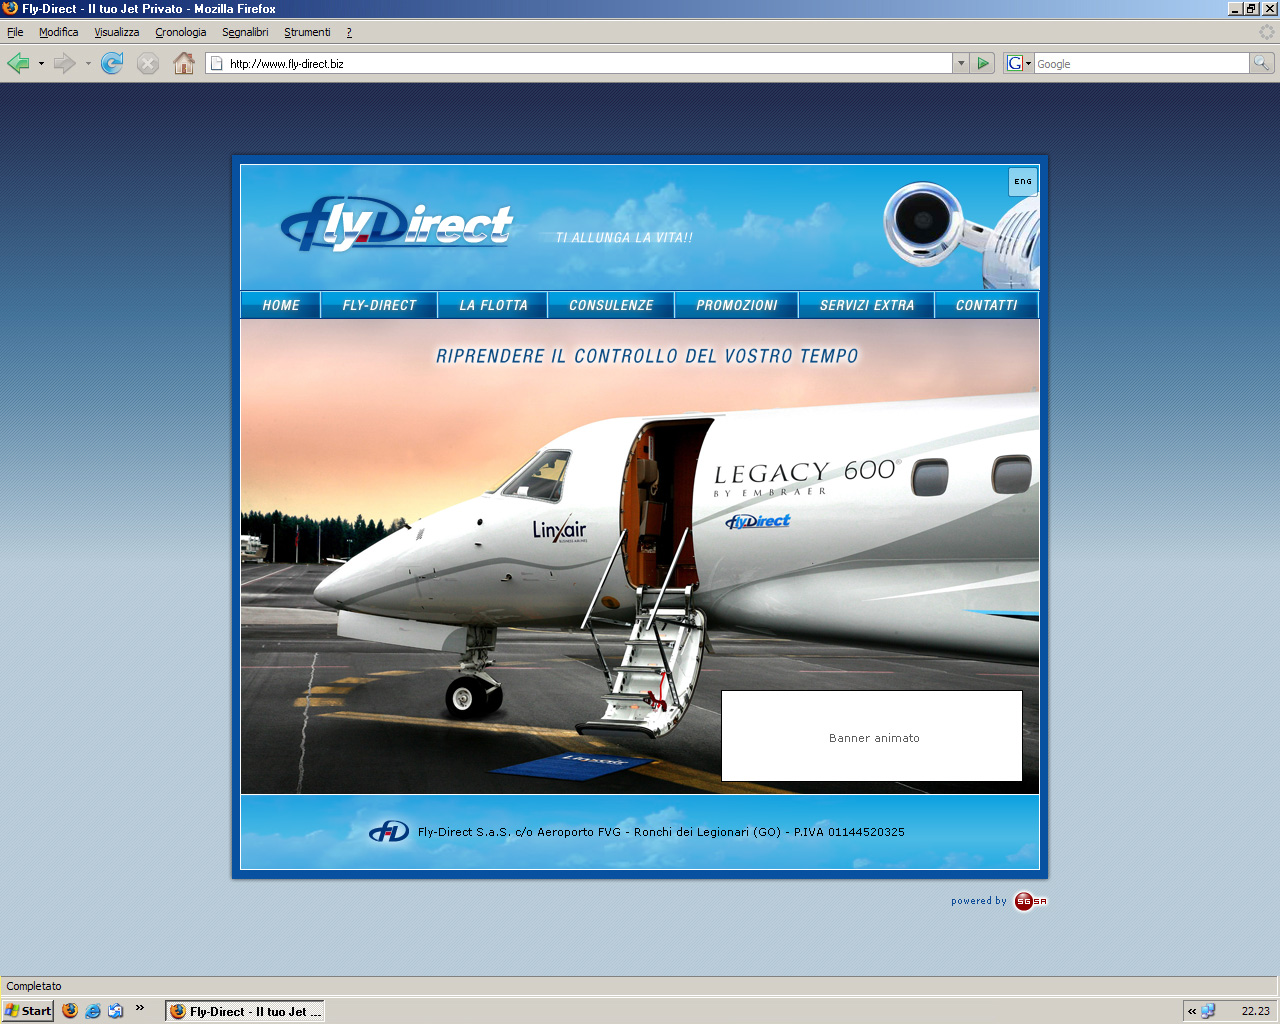The height and width of the screenshot is (1024, 1280).
Task: Focus the Google search input field
Action: [x=1141, y=63]
